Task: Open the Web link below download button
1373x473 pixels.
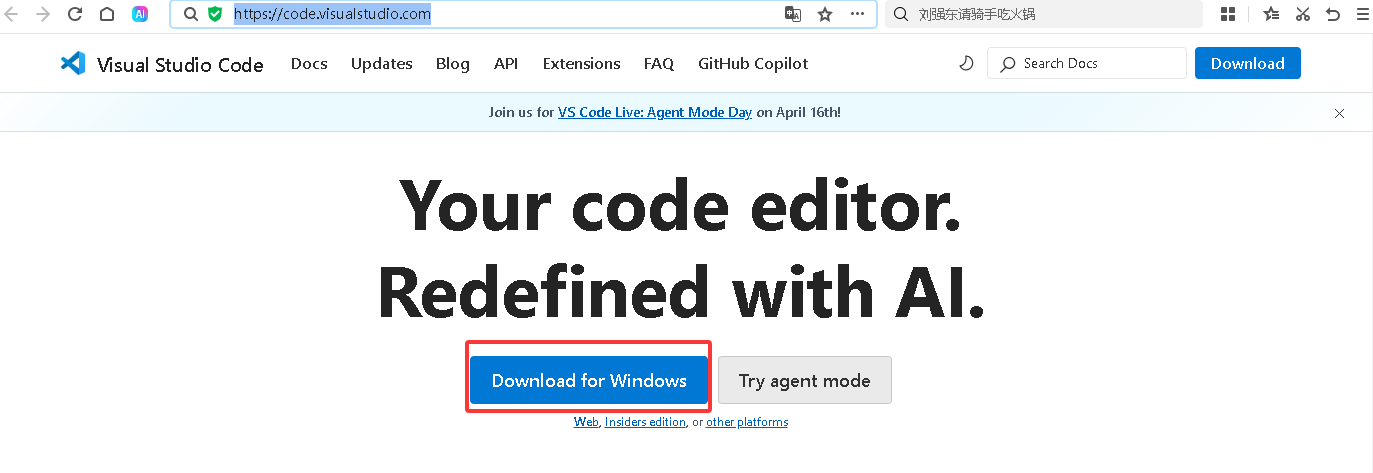Action: [586, 422]
